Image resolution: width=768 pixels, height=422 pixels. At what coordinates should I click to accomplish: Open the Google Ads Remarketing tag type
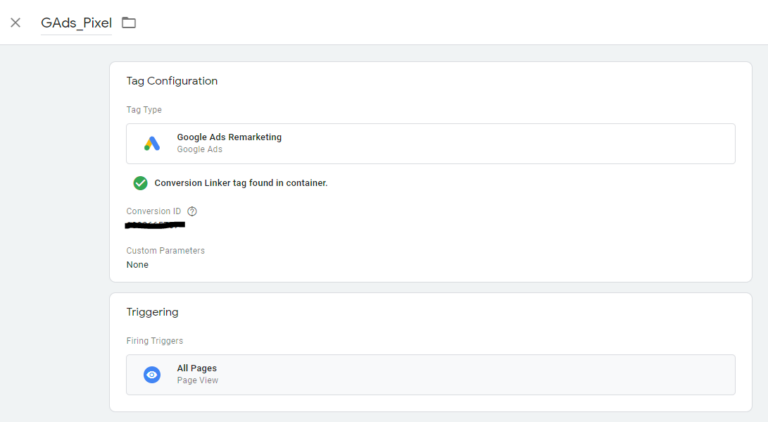[x=431, y=143]
